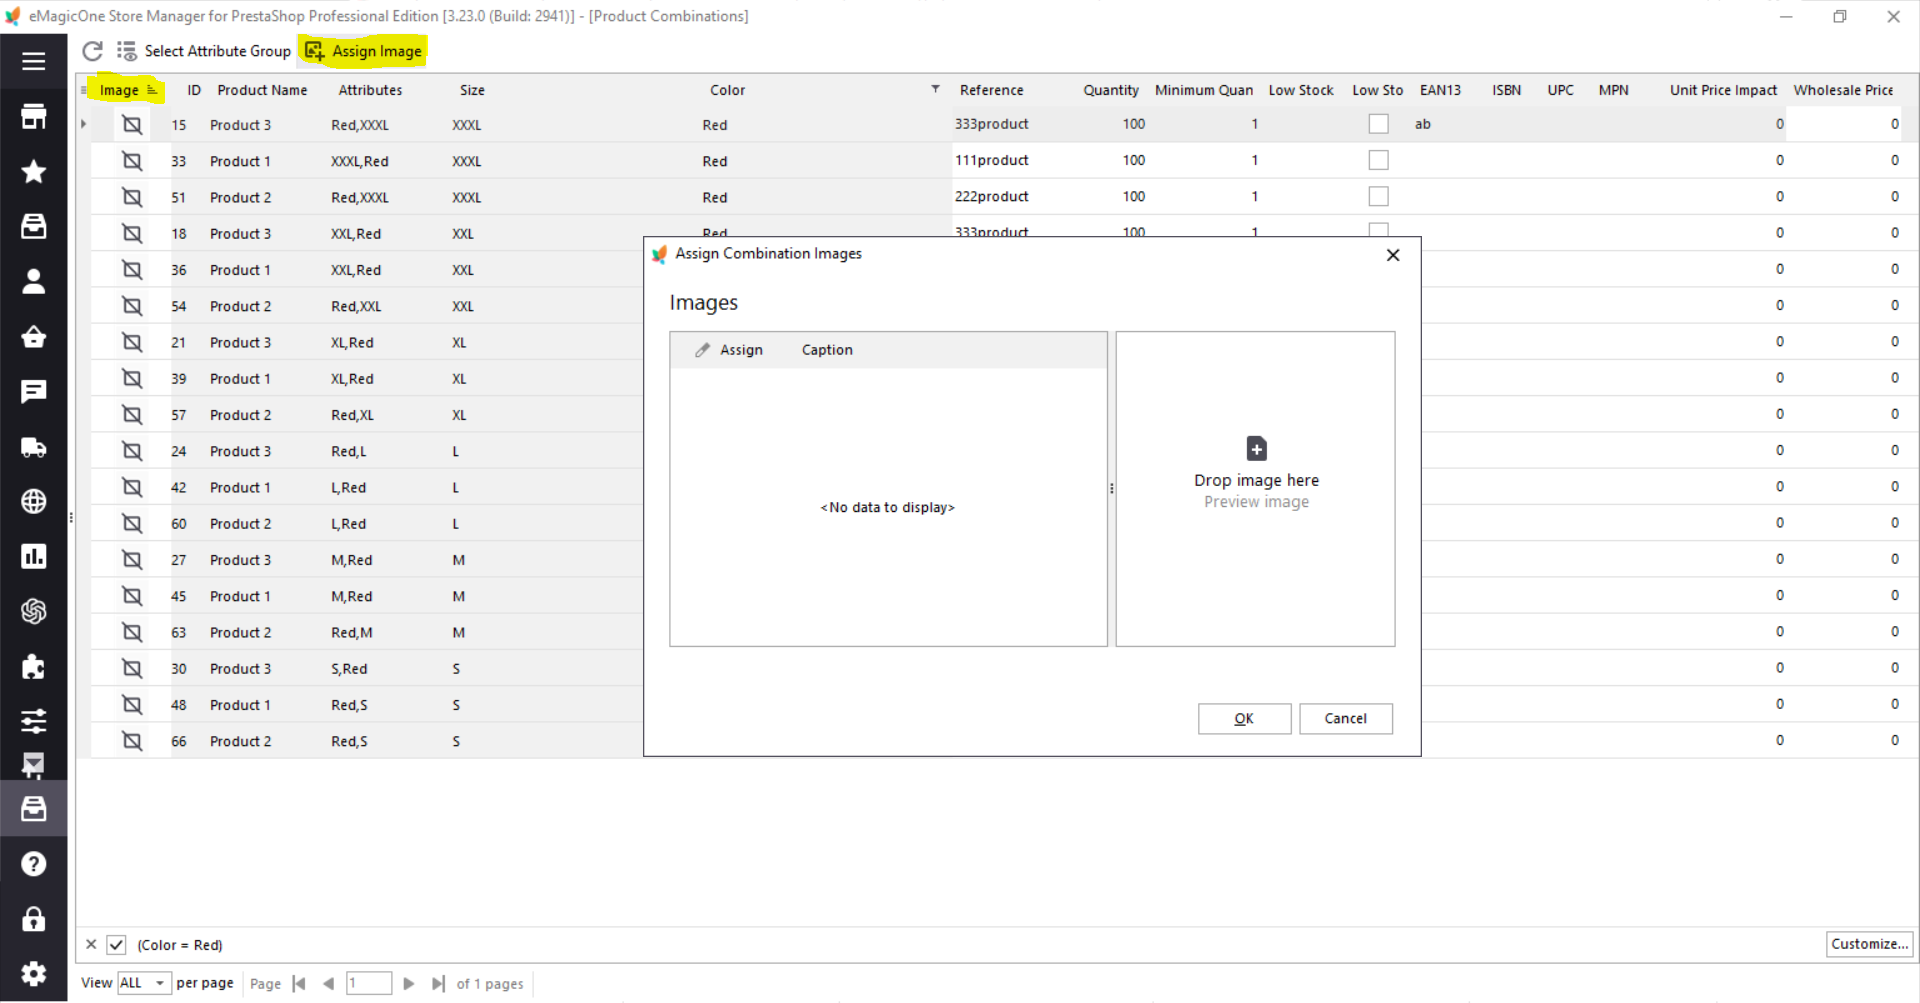Toggle Low Stock checkbox for 111product row

coord(1378,160)
